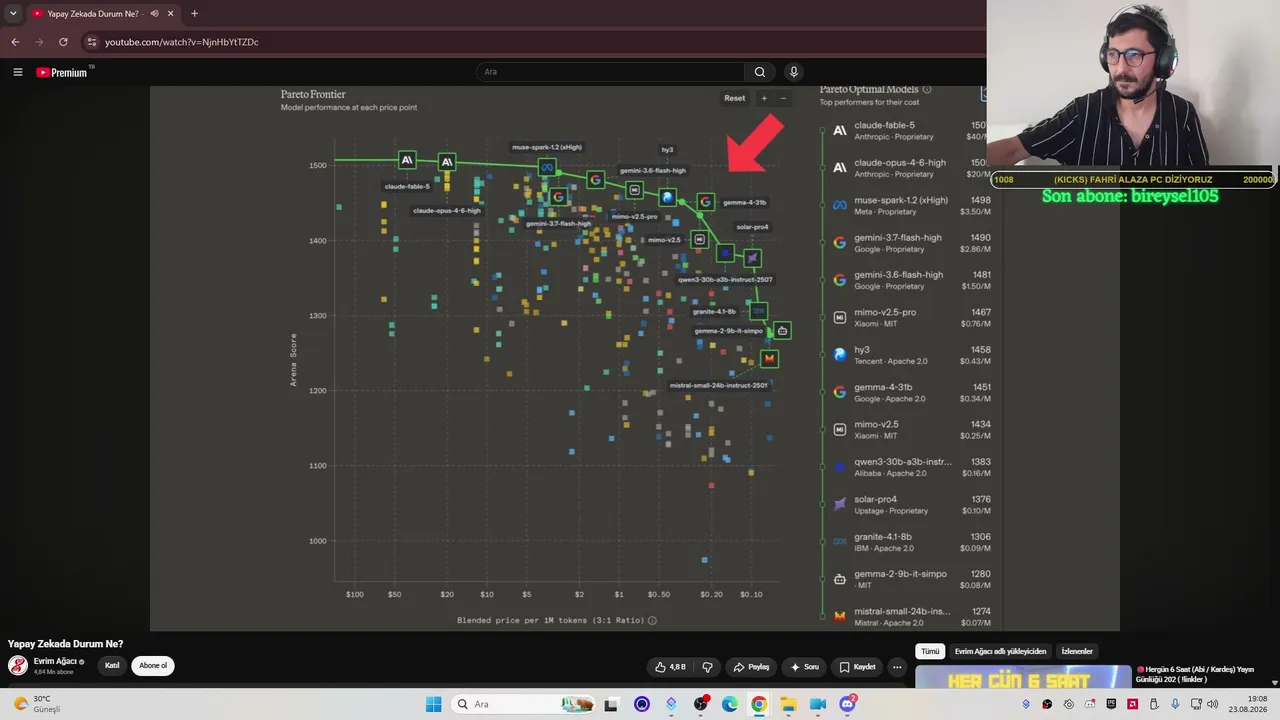Click the Mistral 'M' node on the chart
1280x720 pixels.
pos(769,359)
